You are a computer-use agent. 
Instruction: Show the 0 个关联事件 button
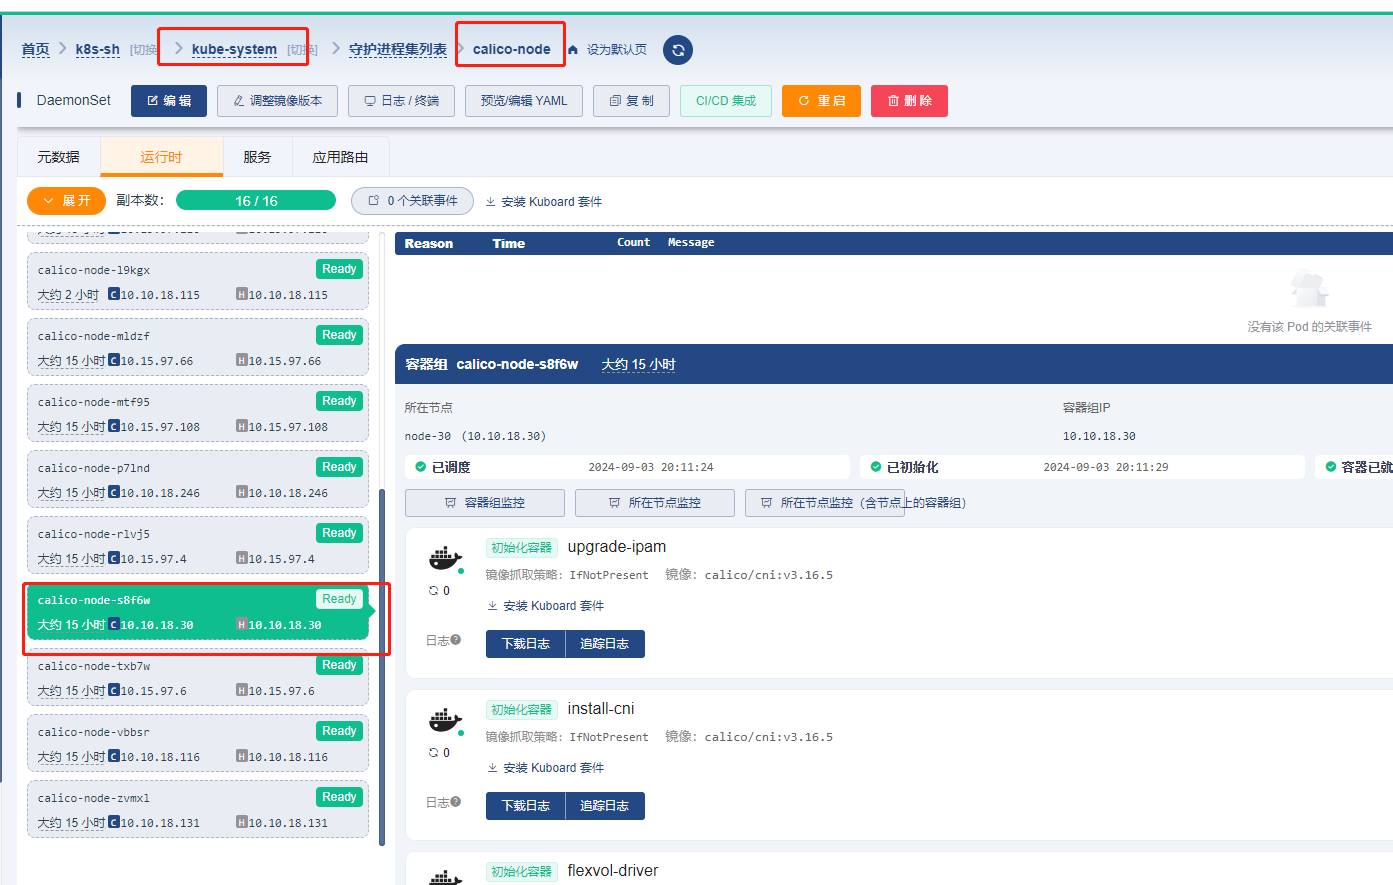pyautogui.click(x=412, y=201)
